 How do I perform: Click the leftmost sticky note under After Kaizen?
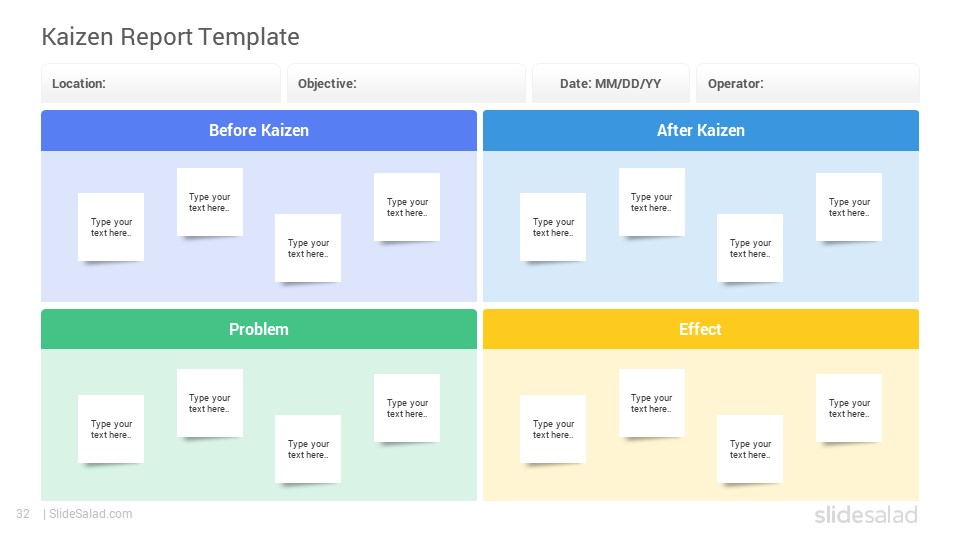[553, 227]
